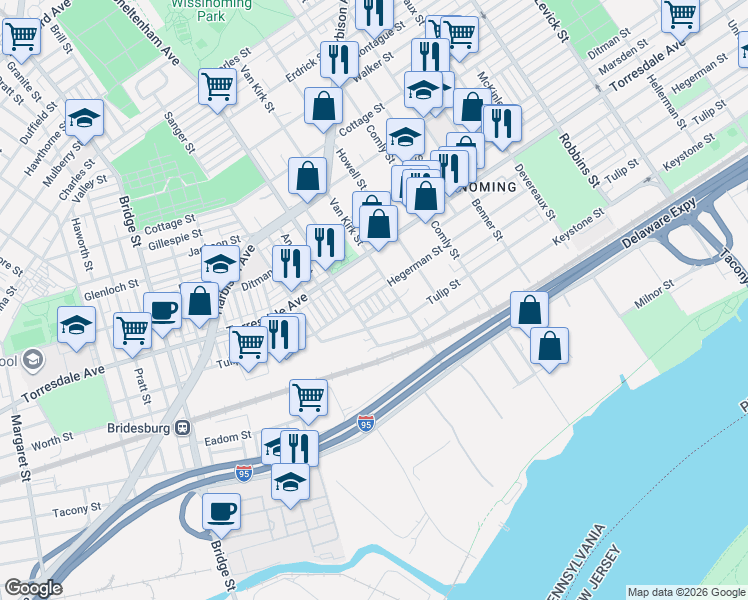Open the shopping bag marker left of Howell St
Viewport: 748px width, 600px height.
click(308, 177)
